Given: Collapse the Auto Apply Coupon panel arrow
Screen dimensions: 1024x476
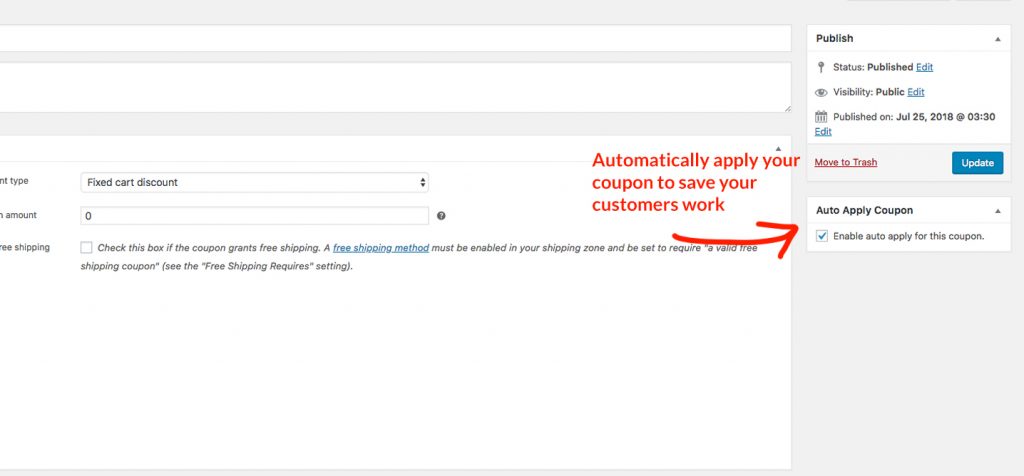Looking at the screenshot, I should 996,211.
